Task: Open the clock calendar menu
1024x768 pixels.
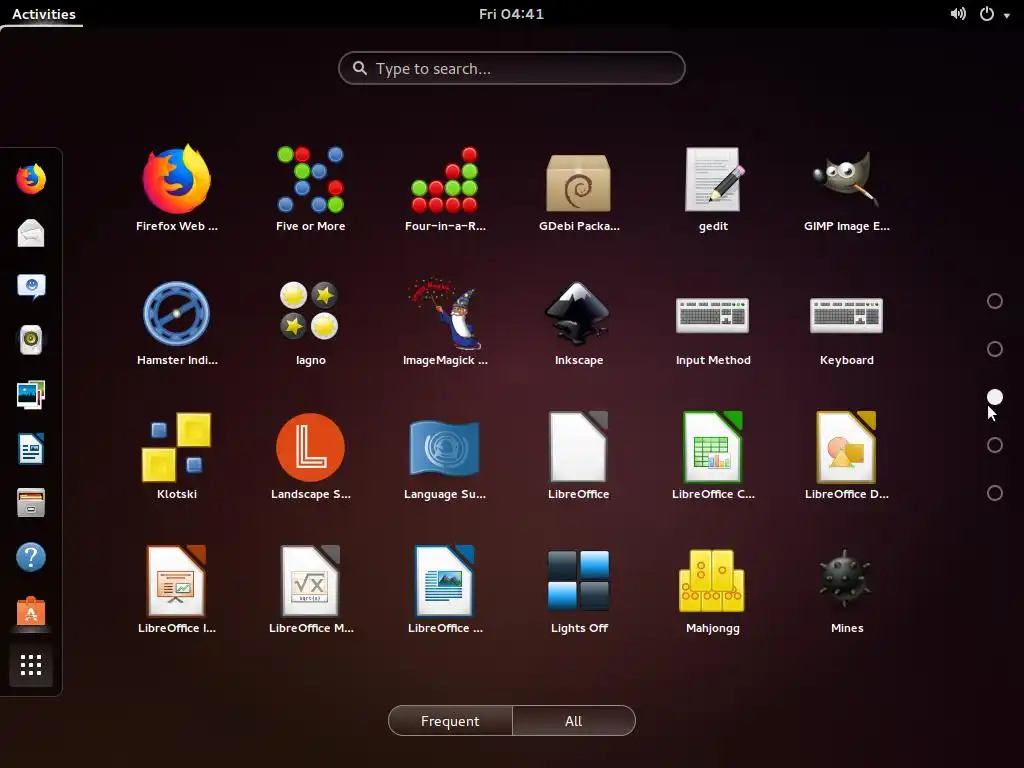Action: (511, 14)
